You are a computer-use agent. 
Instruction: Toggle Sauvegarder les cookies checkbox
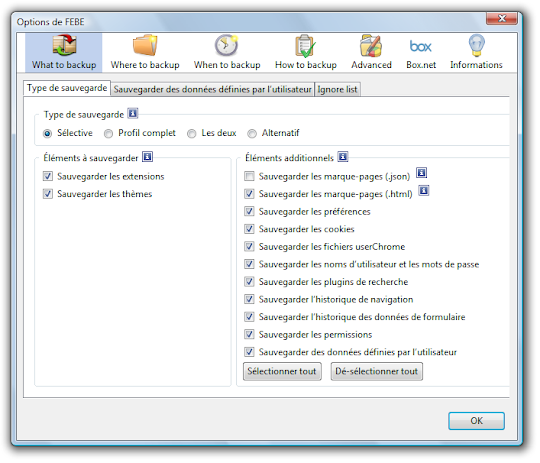249,229
